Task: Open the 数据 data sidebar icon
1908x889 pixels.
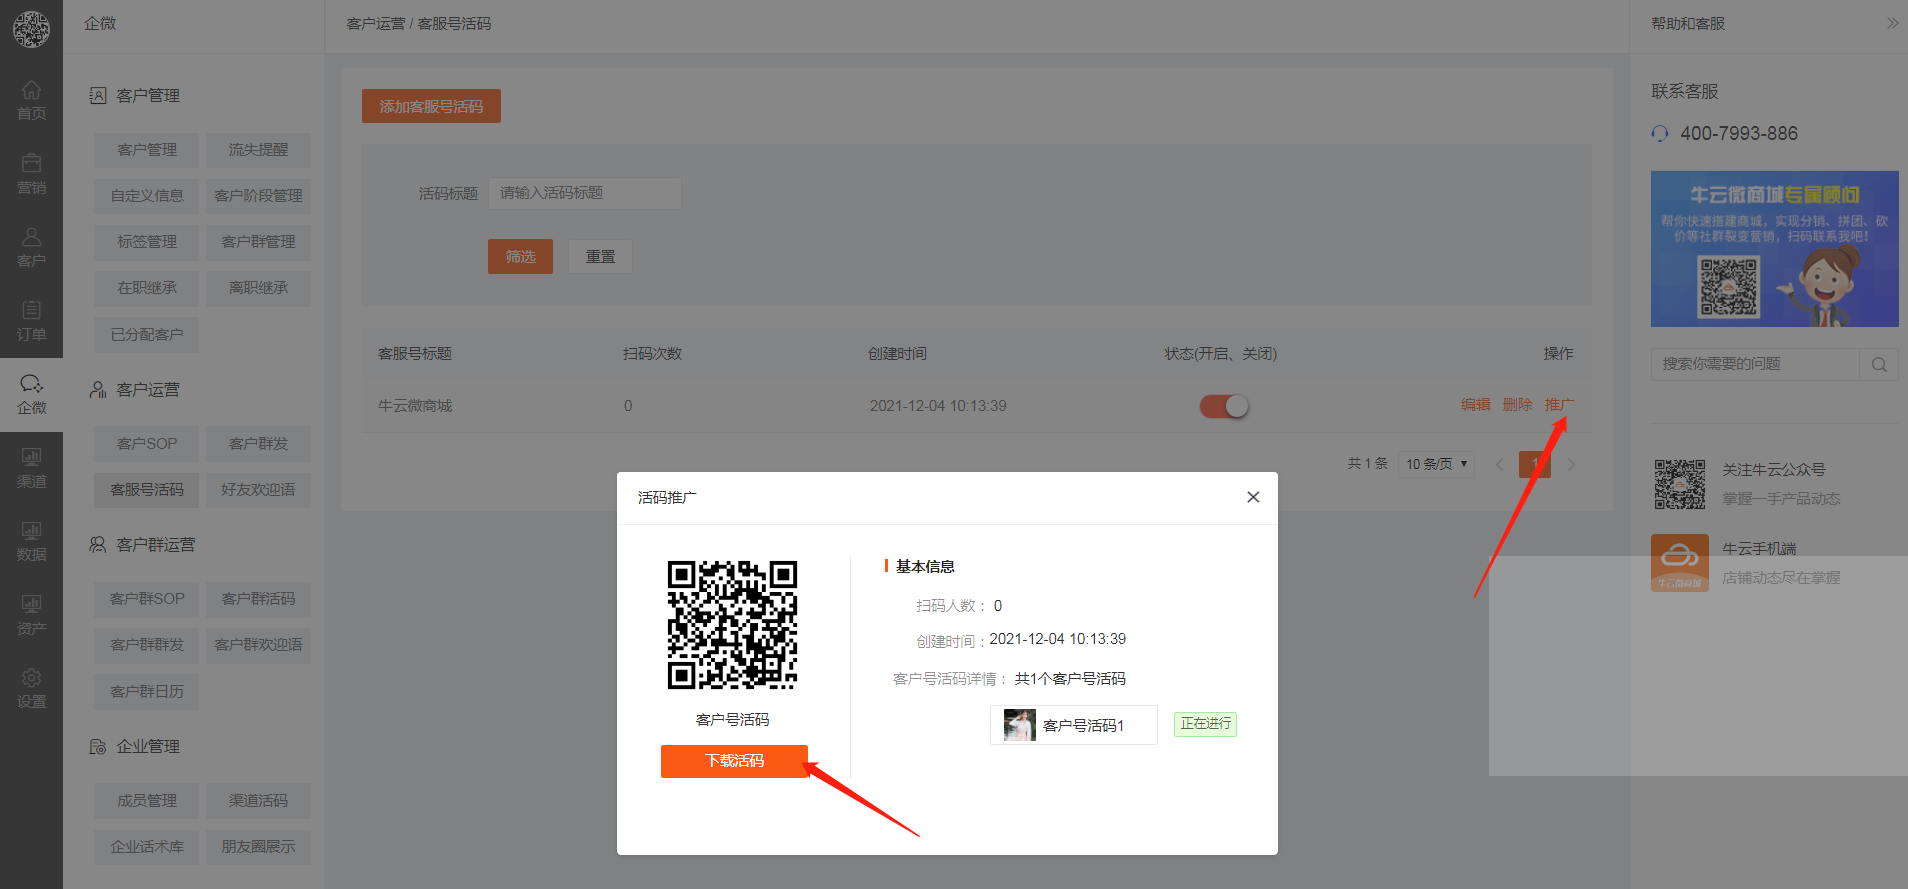Action: coord(31,541)
